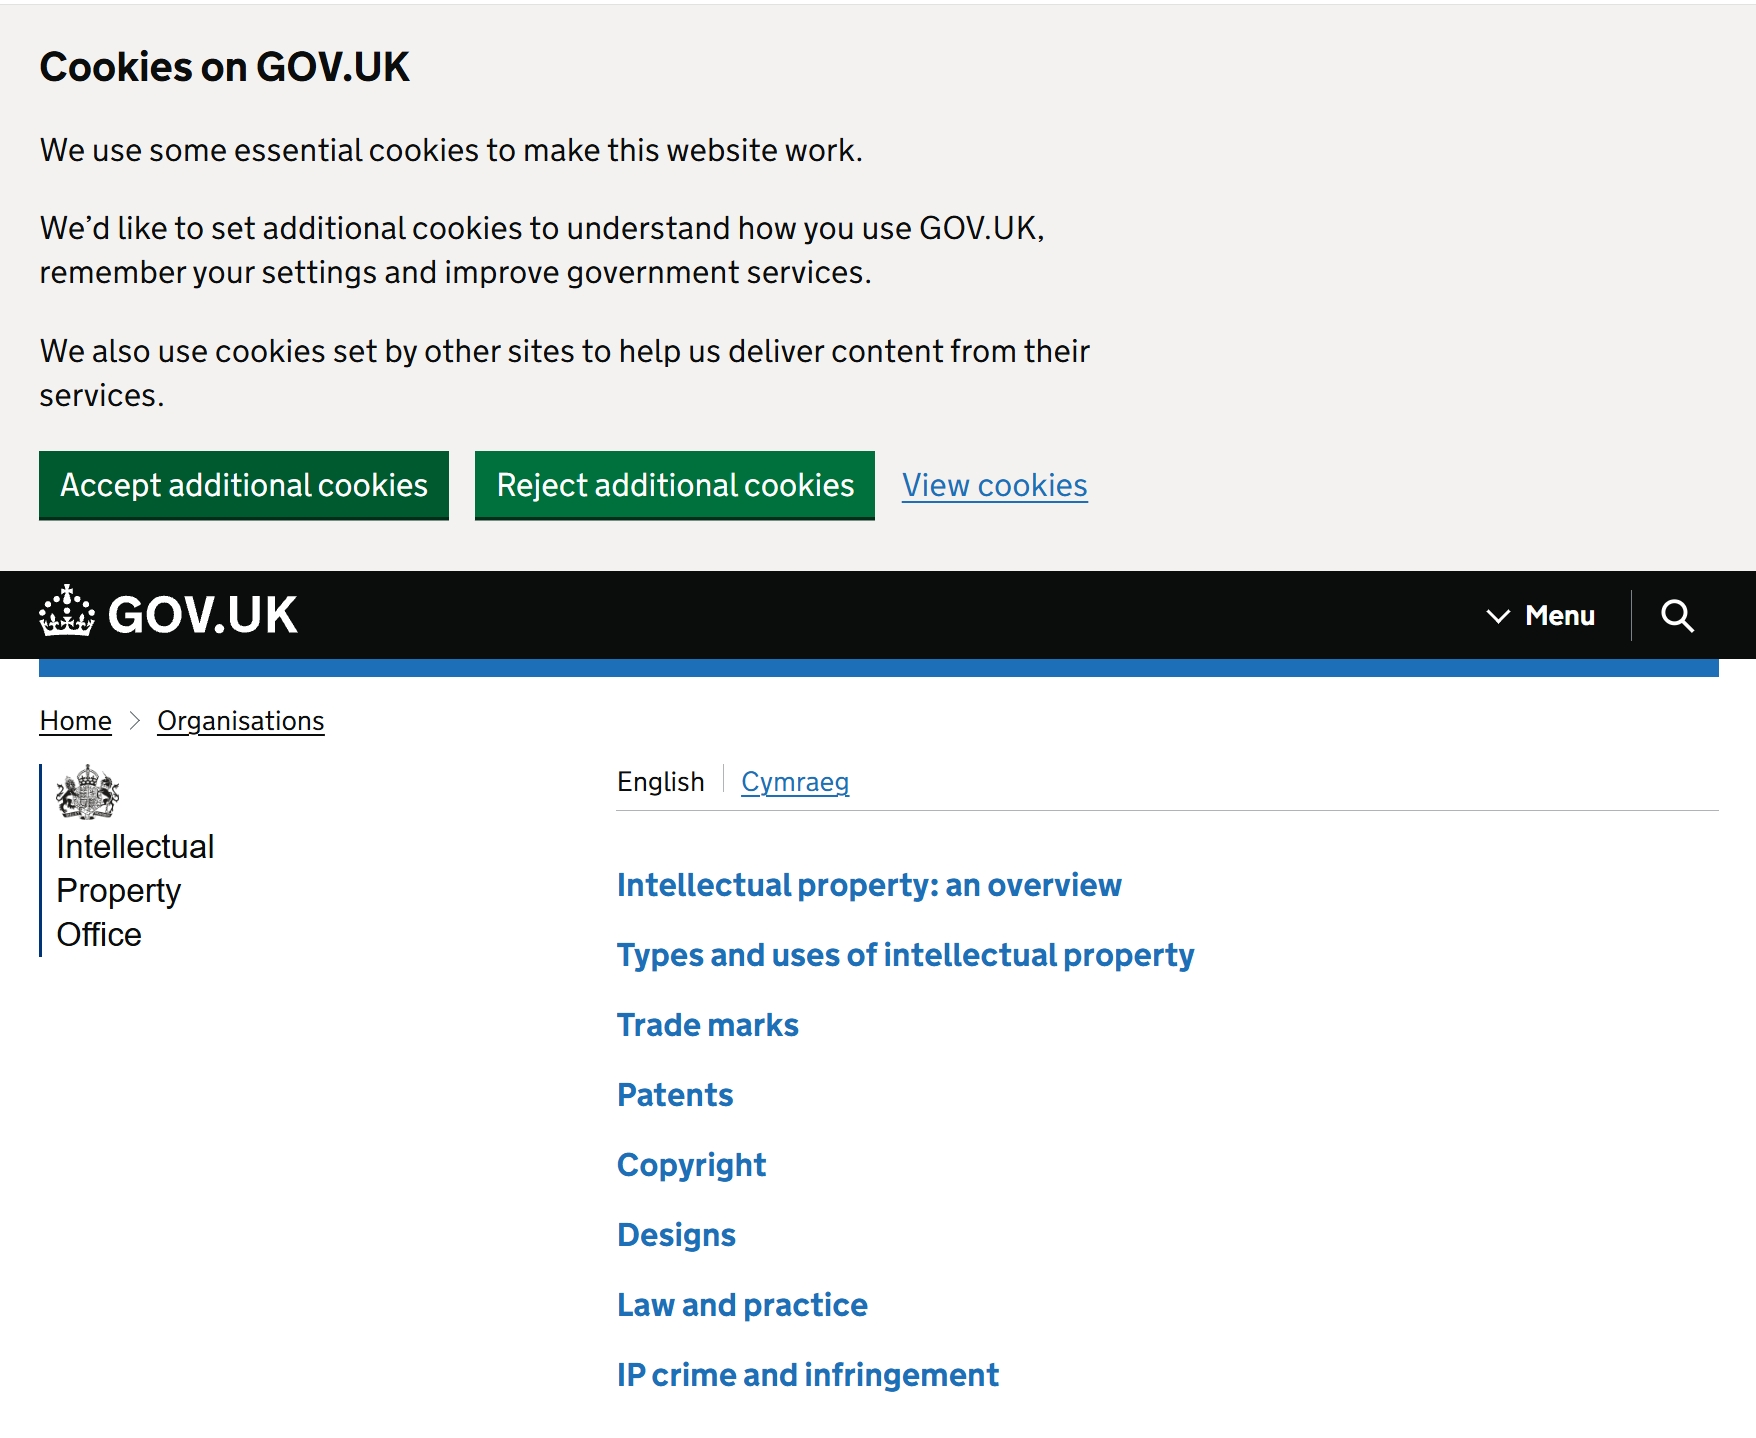Open IP crime and infringement
The image size is (1756, 1438).
tap(808, 1375)
